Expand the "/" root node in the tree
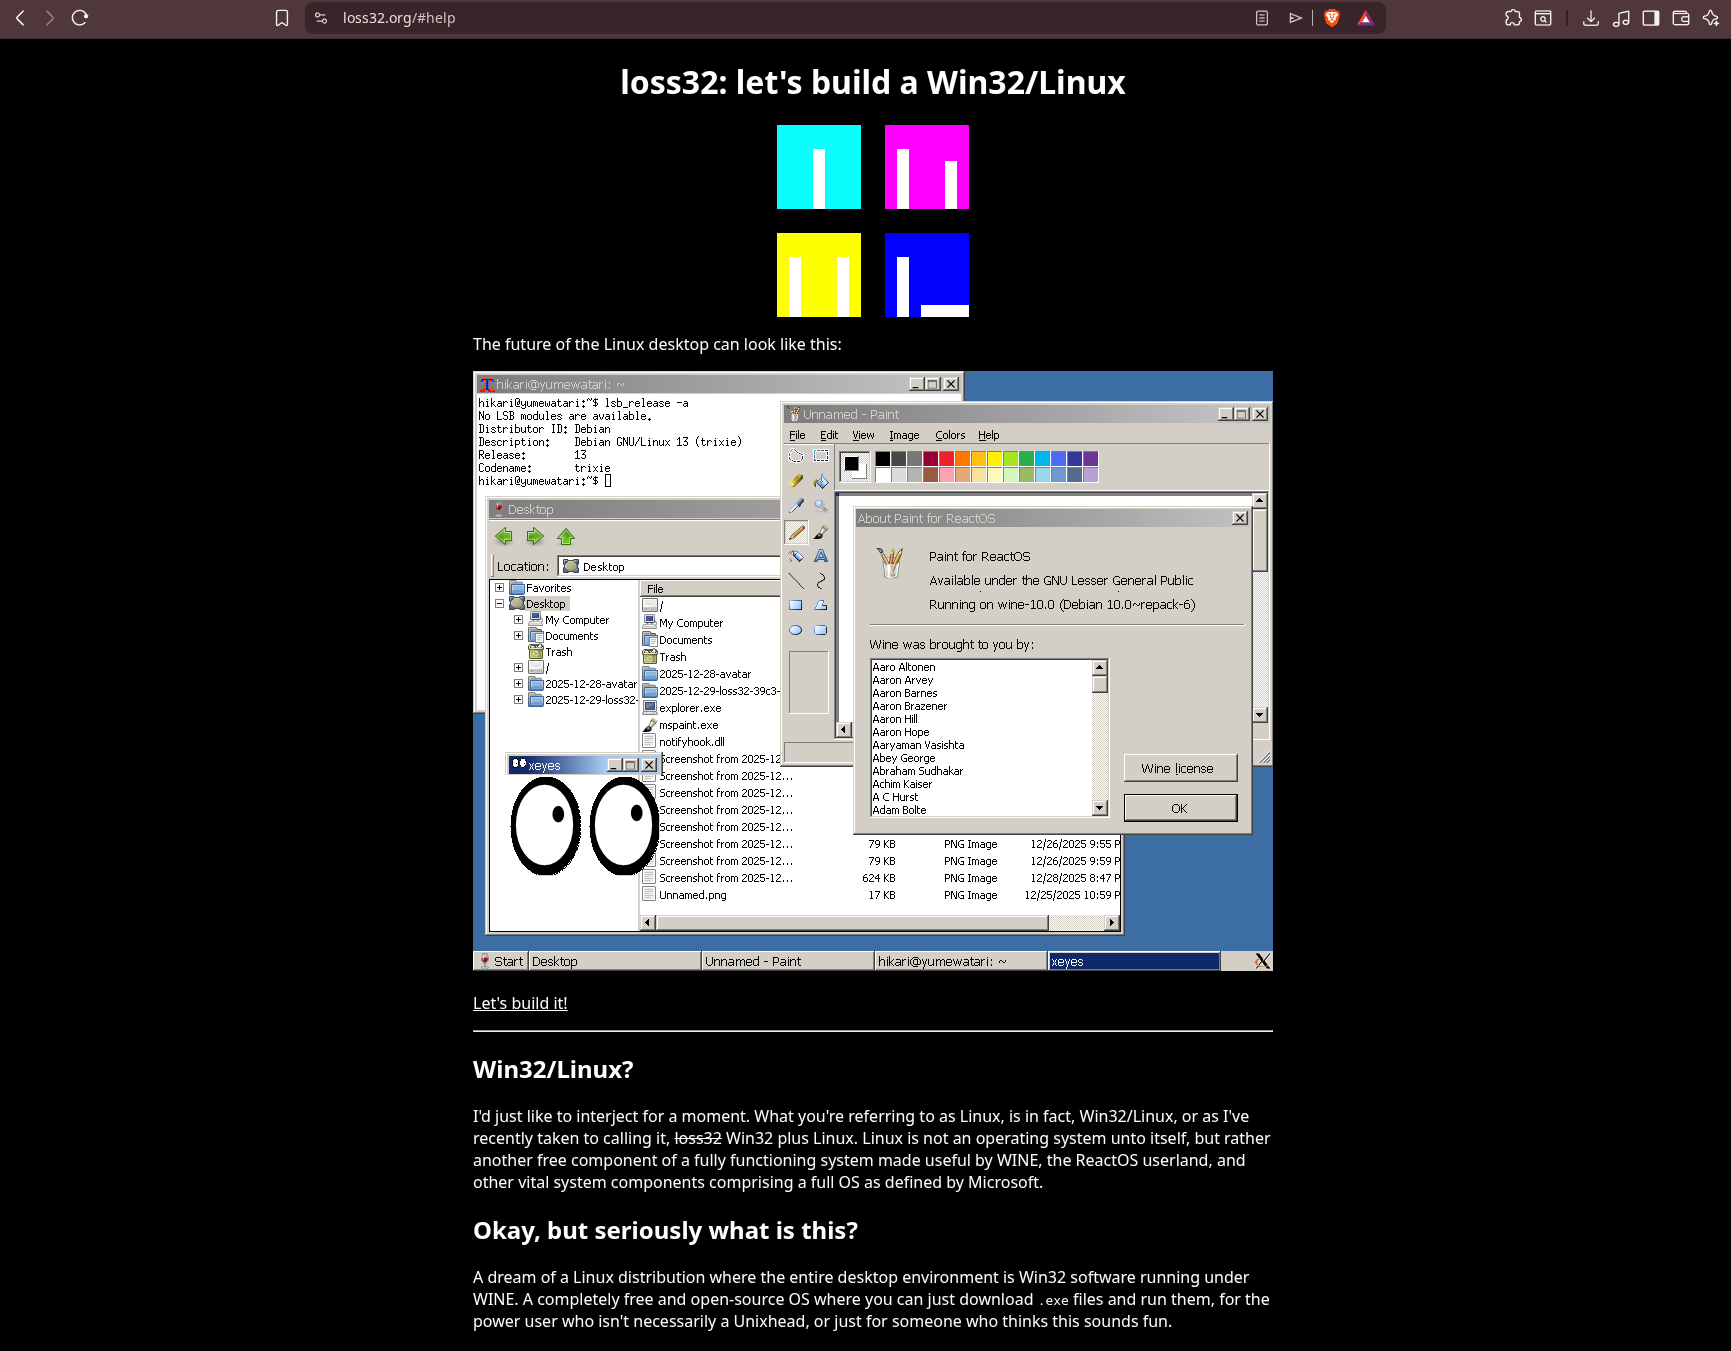This screenshot has height=1351, width=1731. point(518,668)
